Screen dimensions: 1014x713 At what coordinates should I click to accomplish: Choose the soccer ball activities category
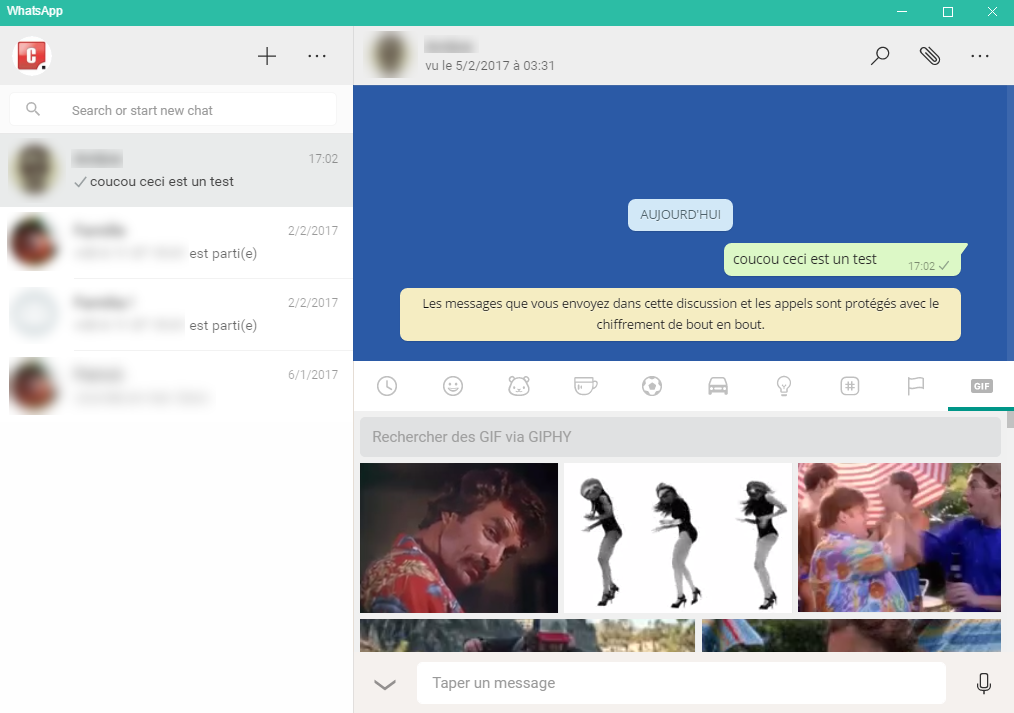[651, 386]
